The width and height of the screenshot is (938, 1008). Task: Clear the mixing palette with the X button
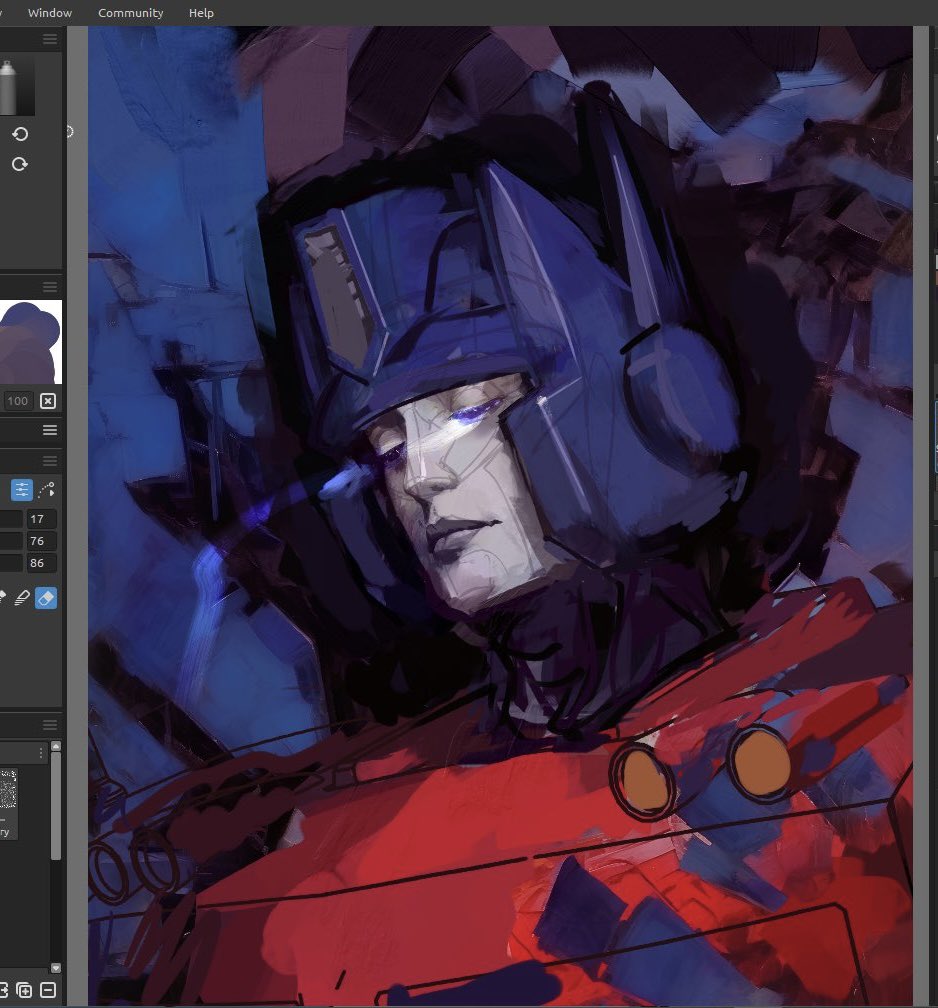click(48, 401)
